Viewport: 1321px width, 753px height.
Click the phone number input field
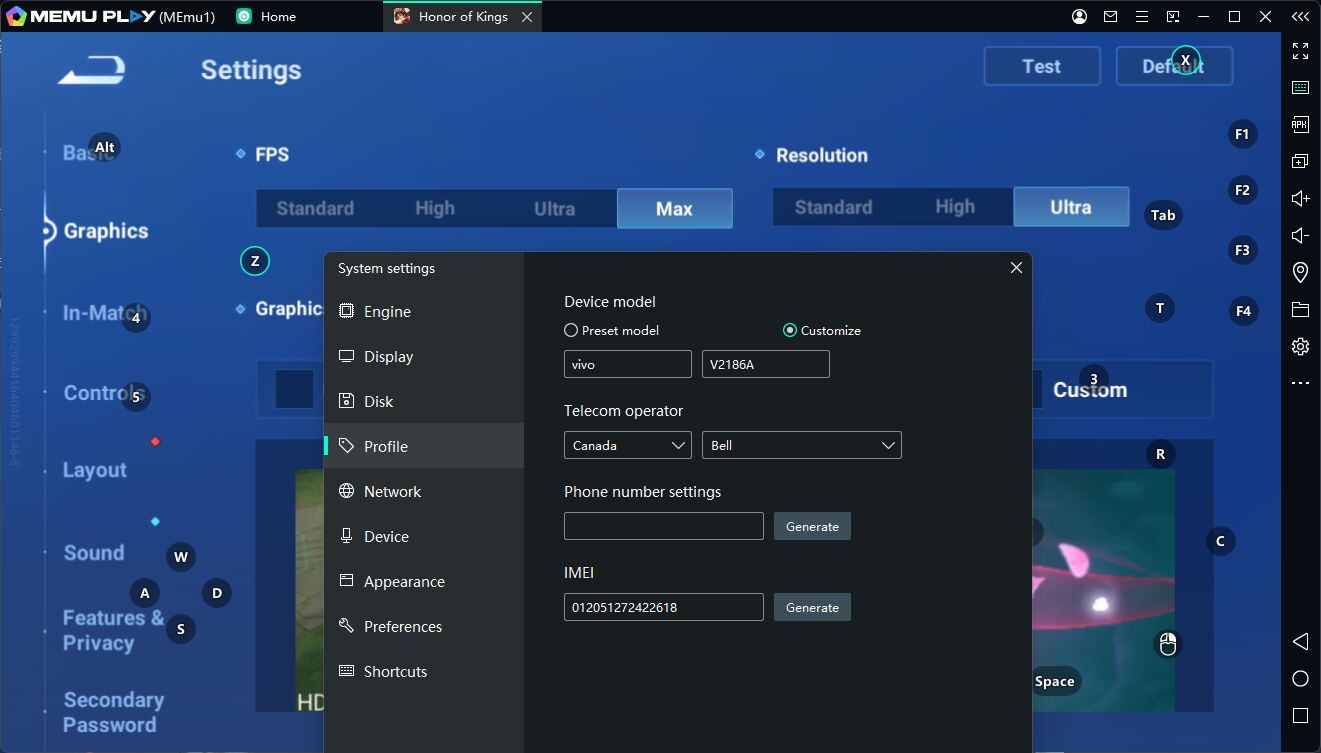(664, 526)
